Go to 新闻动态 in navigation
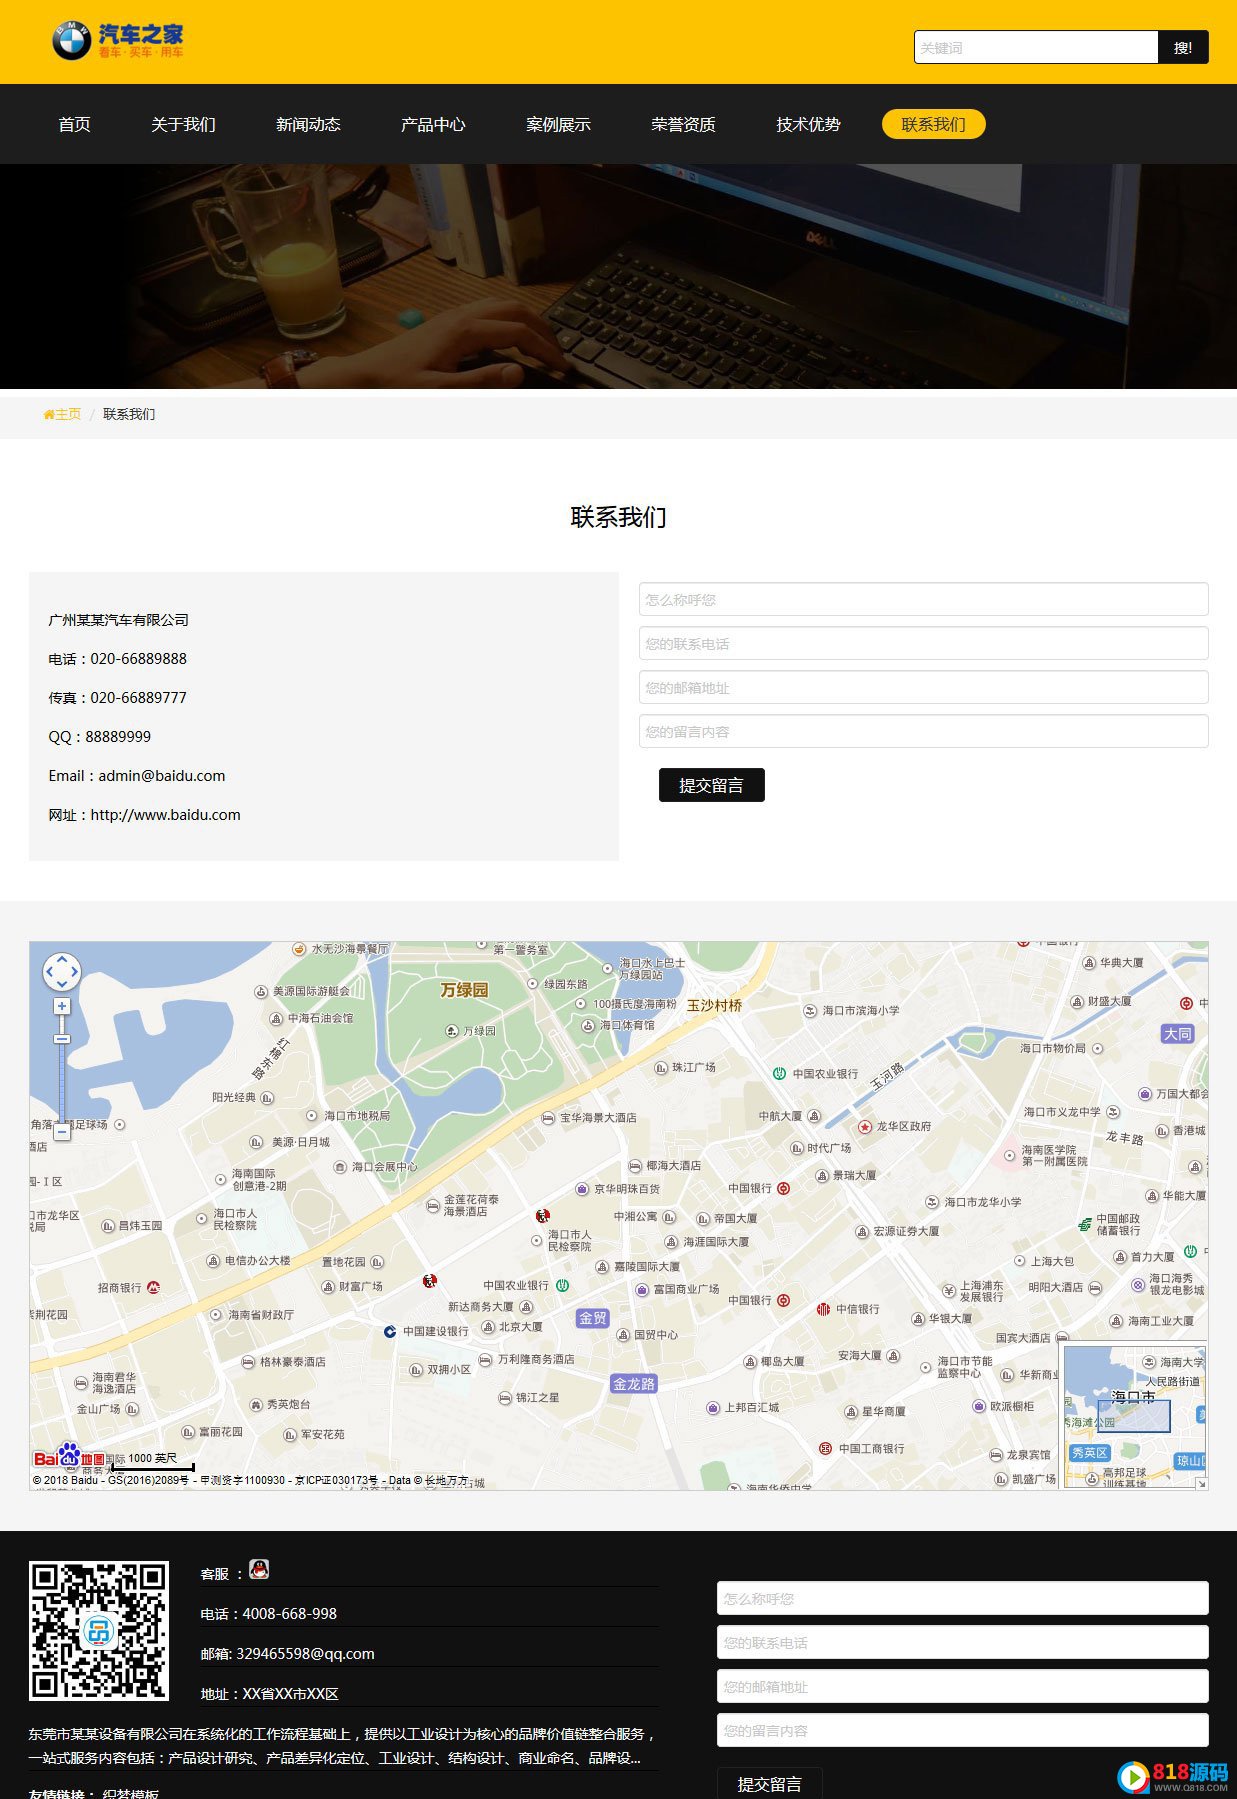 click(x=308, y=124)
